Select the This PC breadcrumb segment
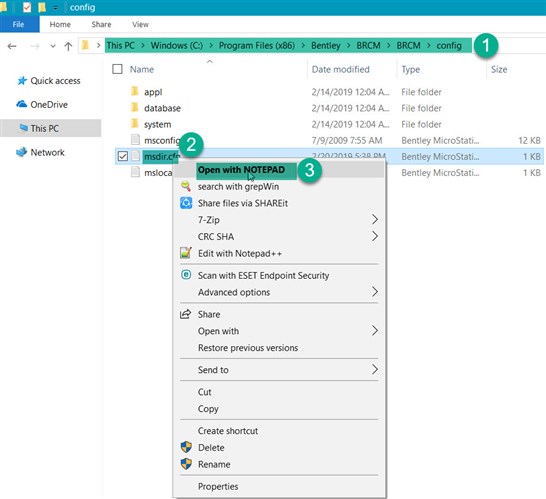Image resolution: width=546 pixels, height=499 pixels. click(120, 46)
